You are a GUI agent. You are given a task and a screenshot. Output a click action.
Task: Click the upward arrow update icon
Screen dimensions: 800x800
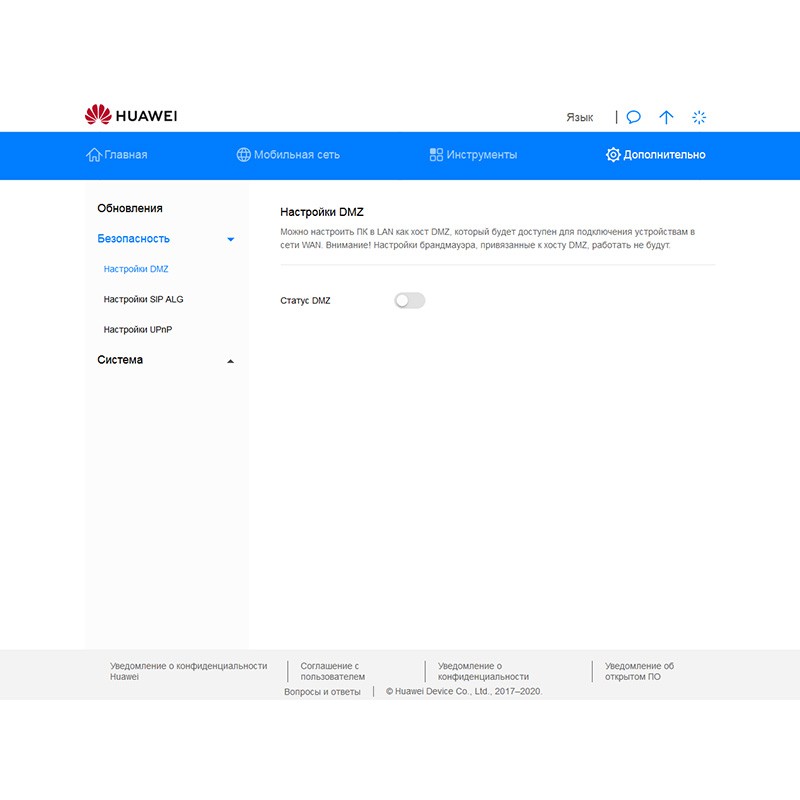tap(666, 117)
